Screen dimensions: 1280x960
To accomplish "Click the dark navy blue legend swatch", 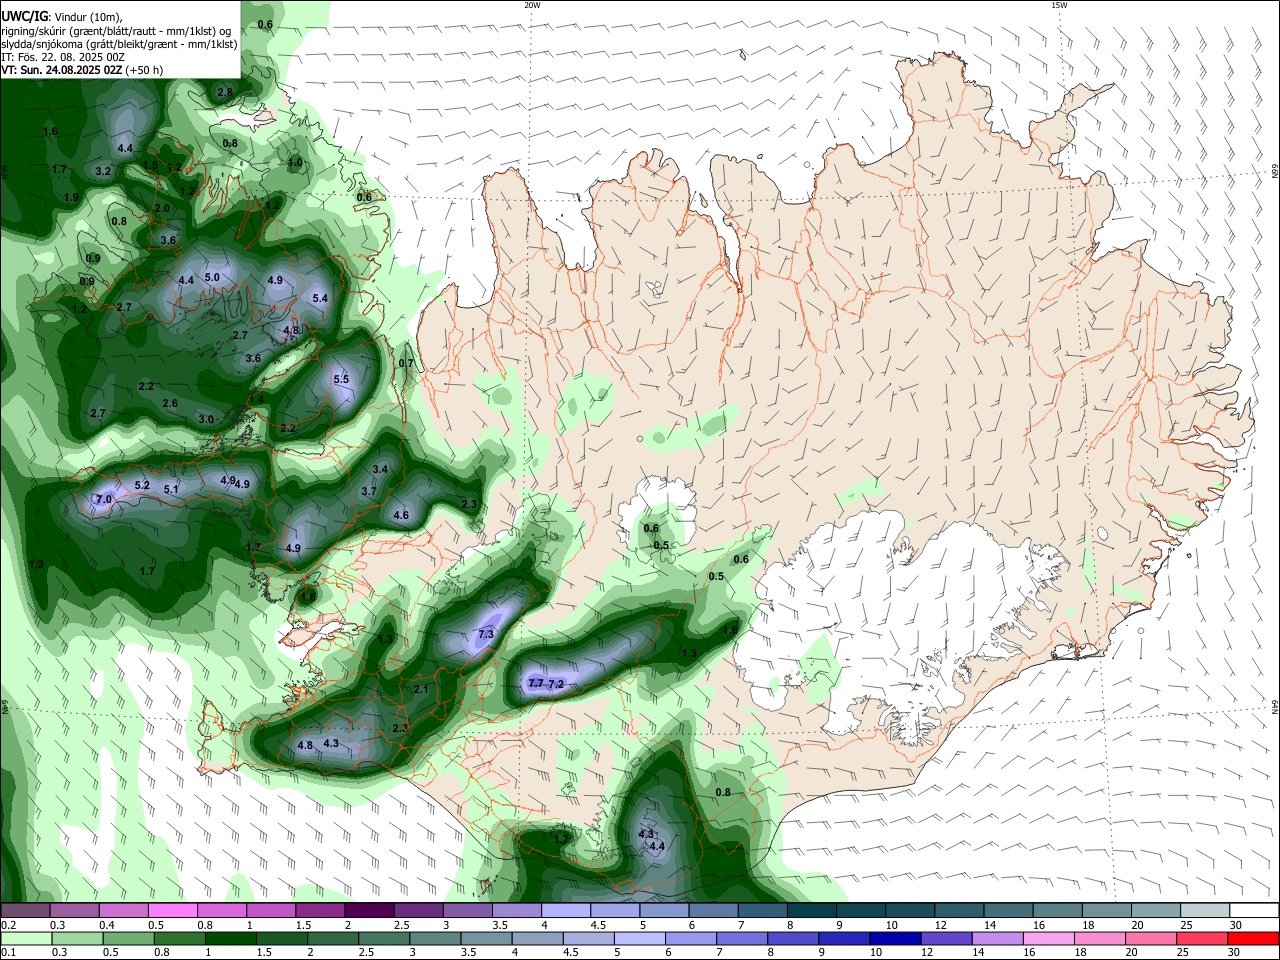I will point(893,938).
